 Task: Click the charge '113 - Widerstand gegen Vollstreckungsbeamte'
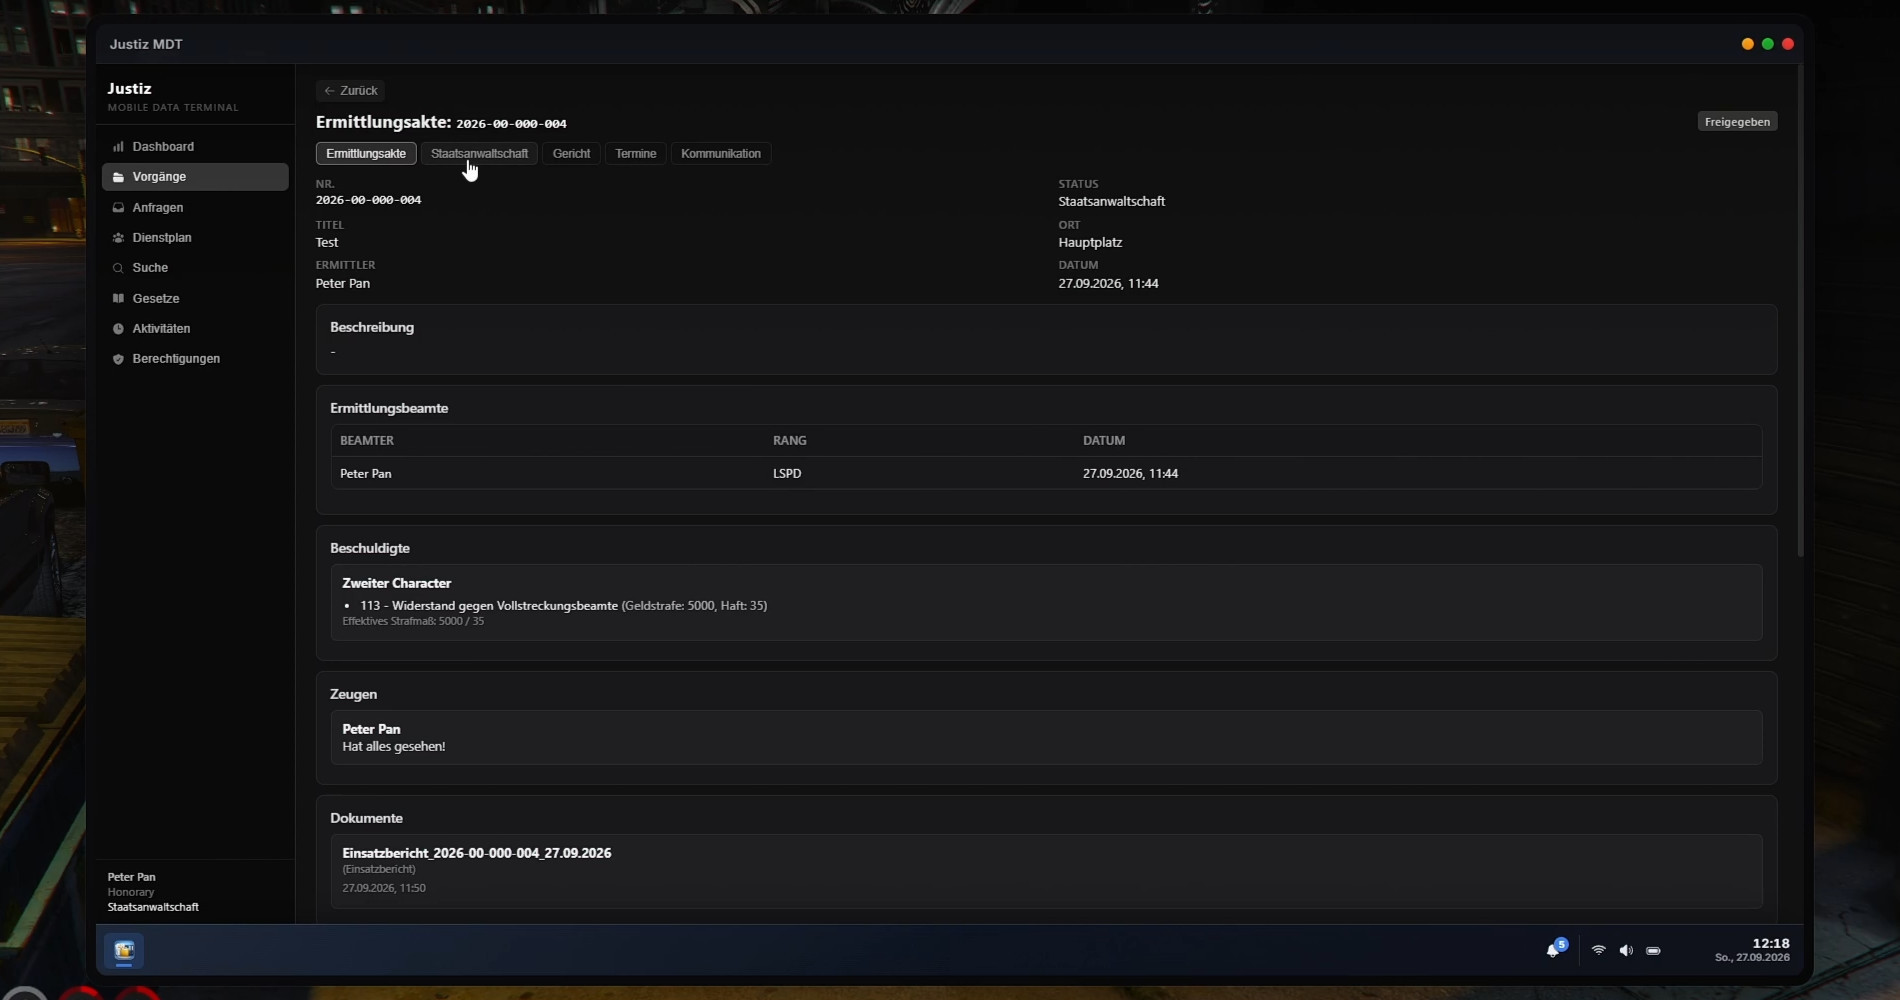(489, 606)
